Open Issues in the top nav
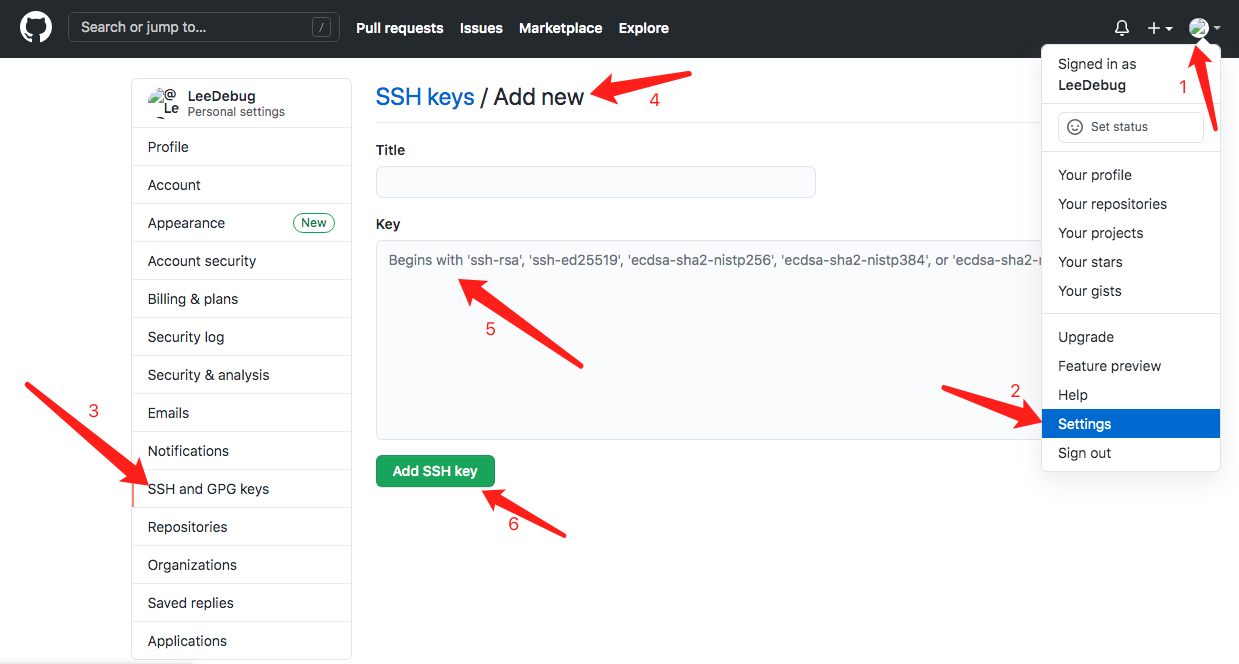1239x664 pixels. [481, 28]
